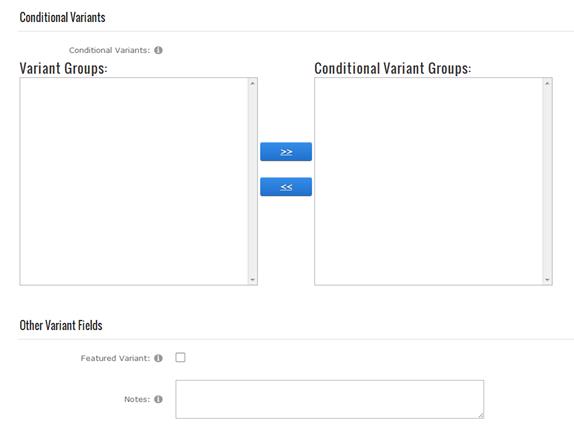Enable the Featured Variant checkbox
Screen dimensions: 574x424
[180, 357]
